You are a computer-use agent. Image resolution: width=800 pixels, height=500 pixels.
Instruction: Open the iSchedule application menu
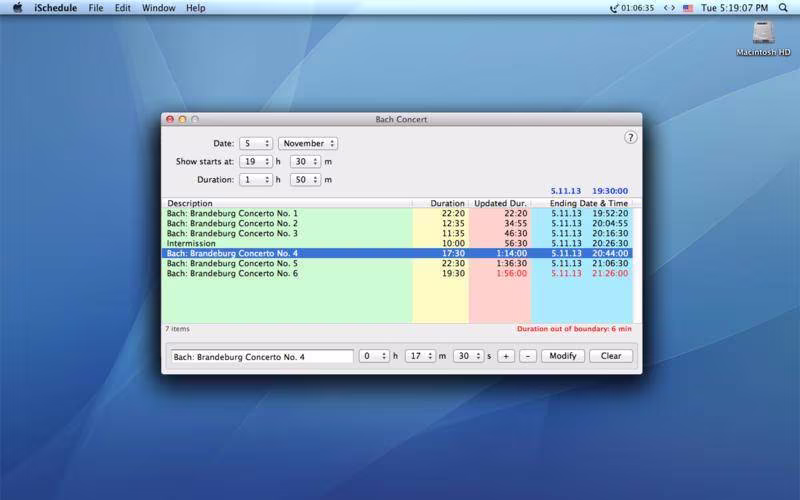coord(56,8)
